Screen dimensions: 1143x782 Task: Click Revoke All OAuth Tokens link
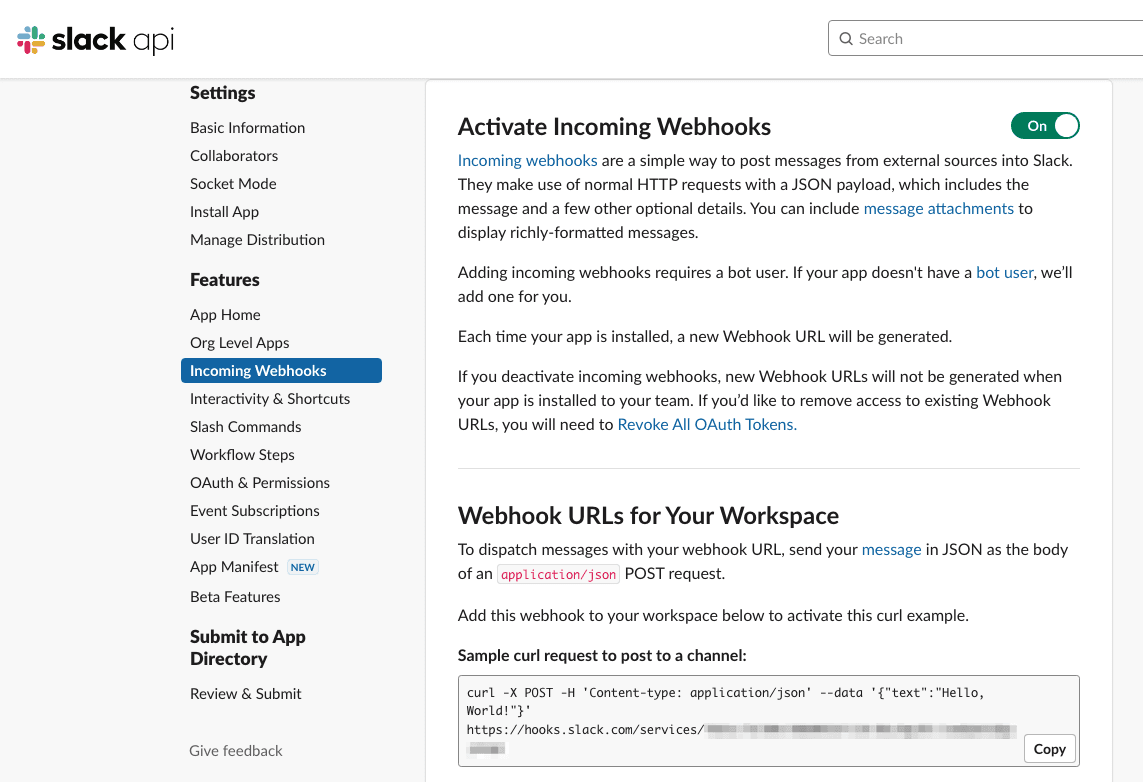point(707,424)
